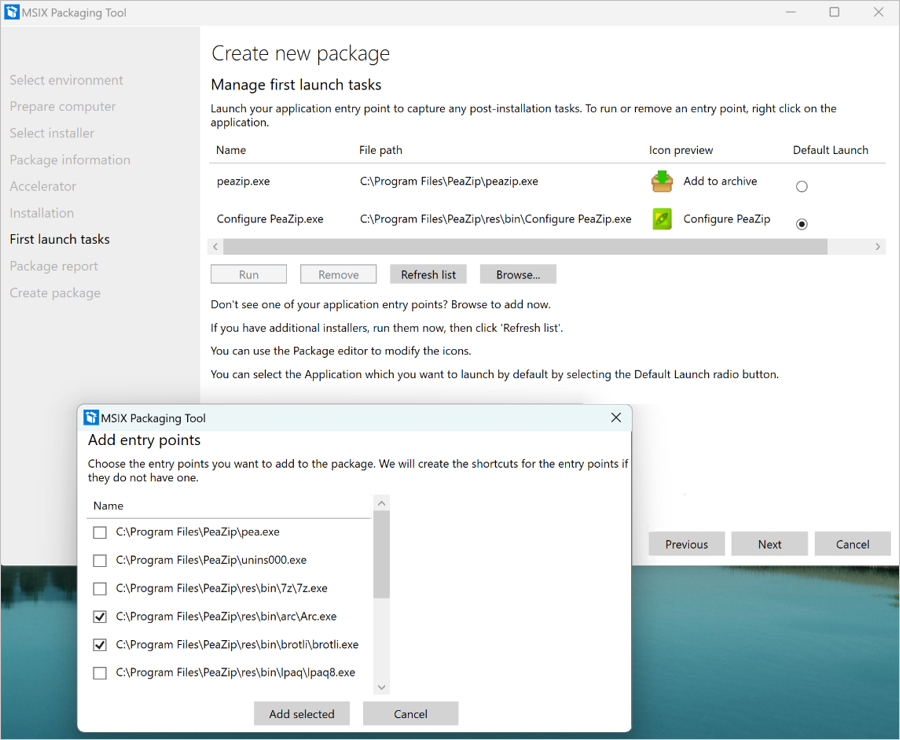Check the 7z.exe entry point checkbox
The width and height of the screenshot is (900, 740).
point(100,588)
